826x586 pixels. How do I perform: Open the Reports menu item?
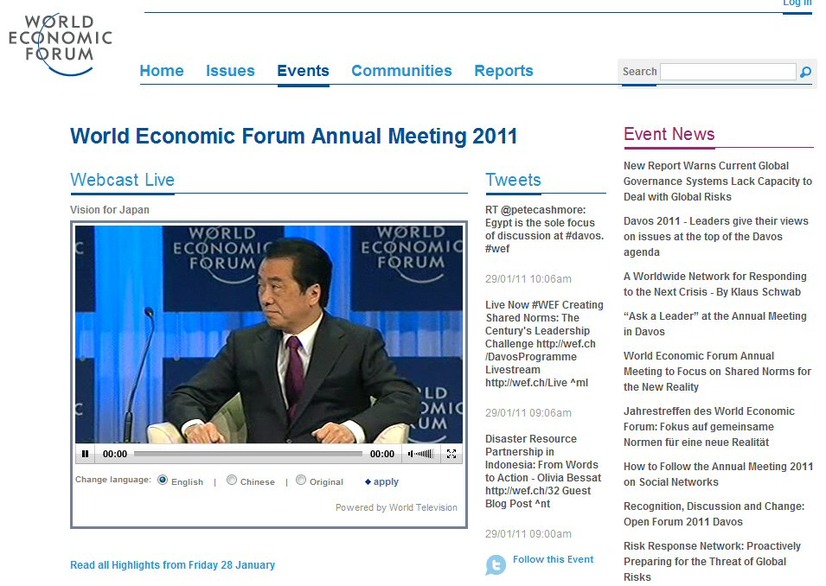click(504, 71)
